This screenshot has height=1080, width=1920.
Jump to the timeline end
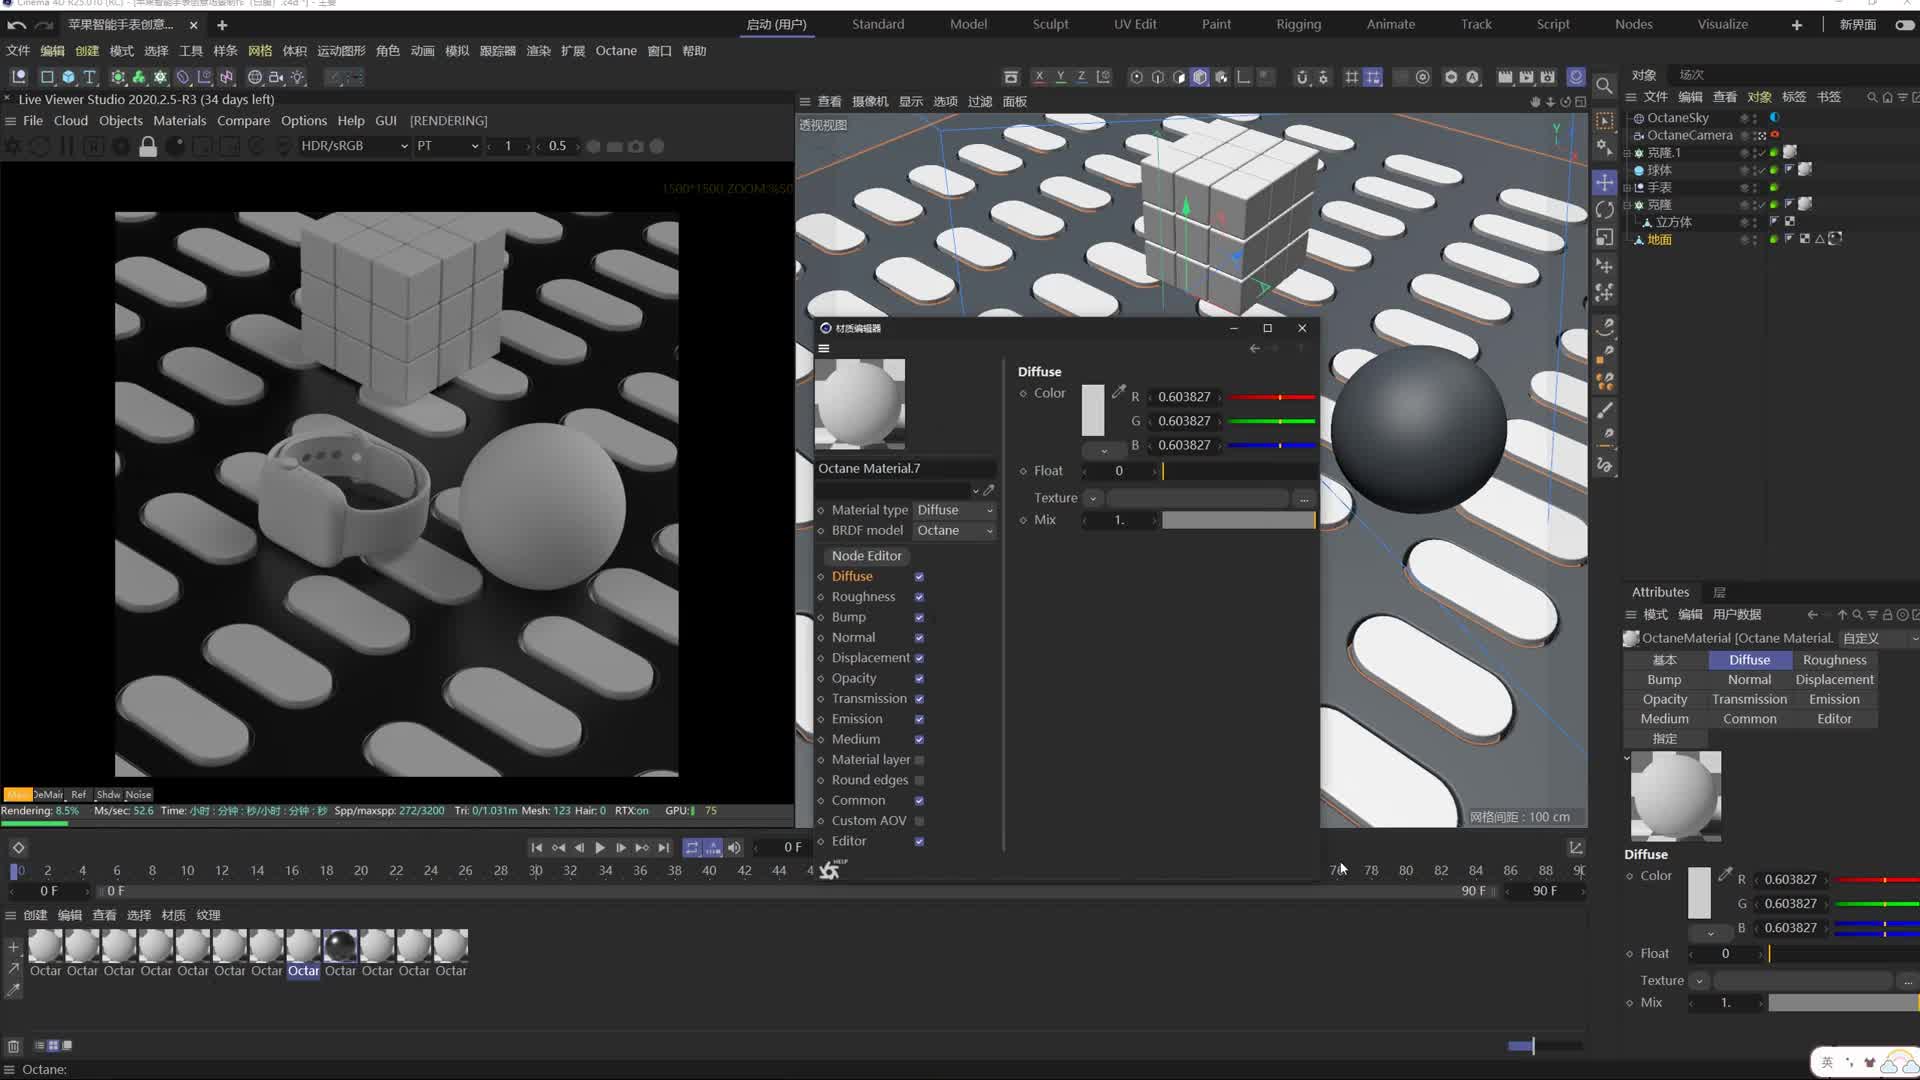pos(663,847)
